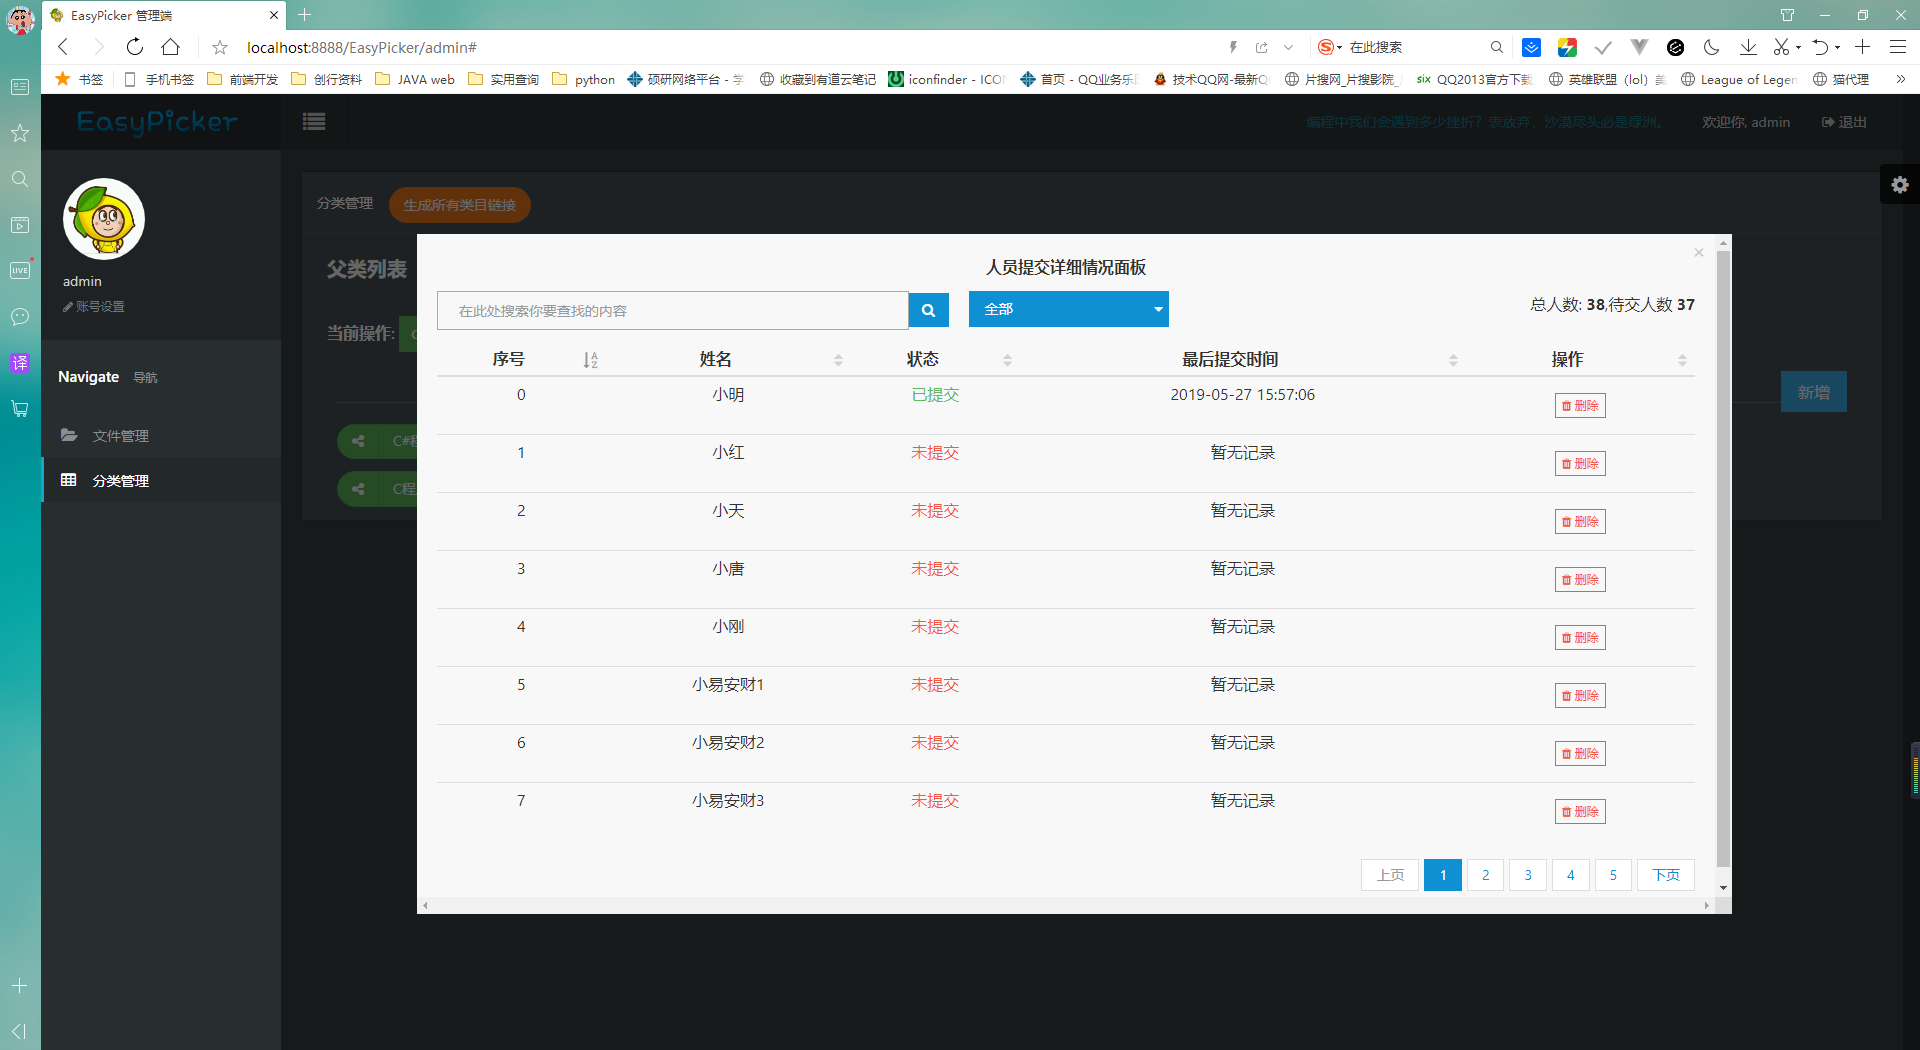
Task: Expand bookmarks overflow chevron
Action: coord(1900,79)
